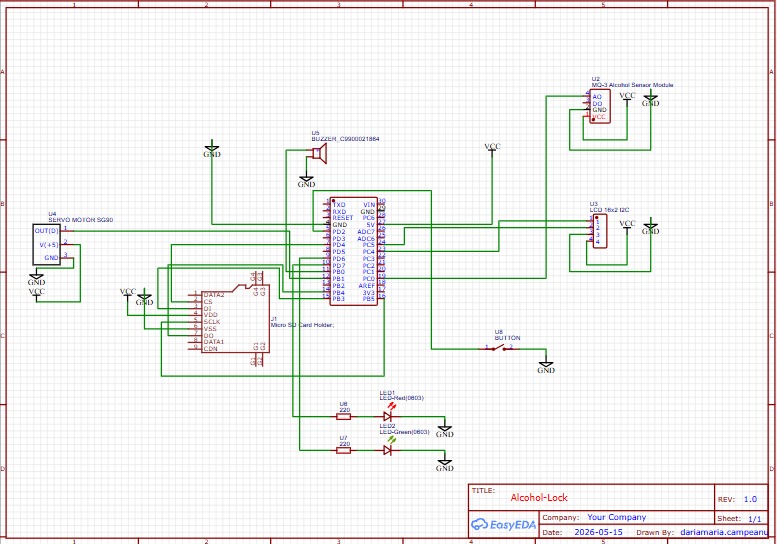Screen dimensions: 777x544
Task: Select the LCD U3 four-pin header symbol
Action: pyautogui.click(x=600, y=231)
